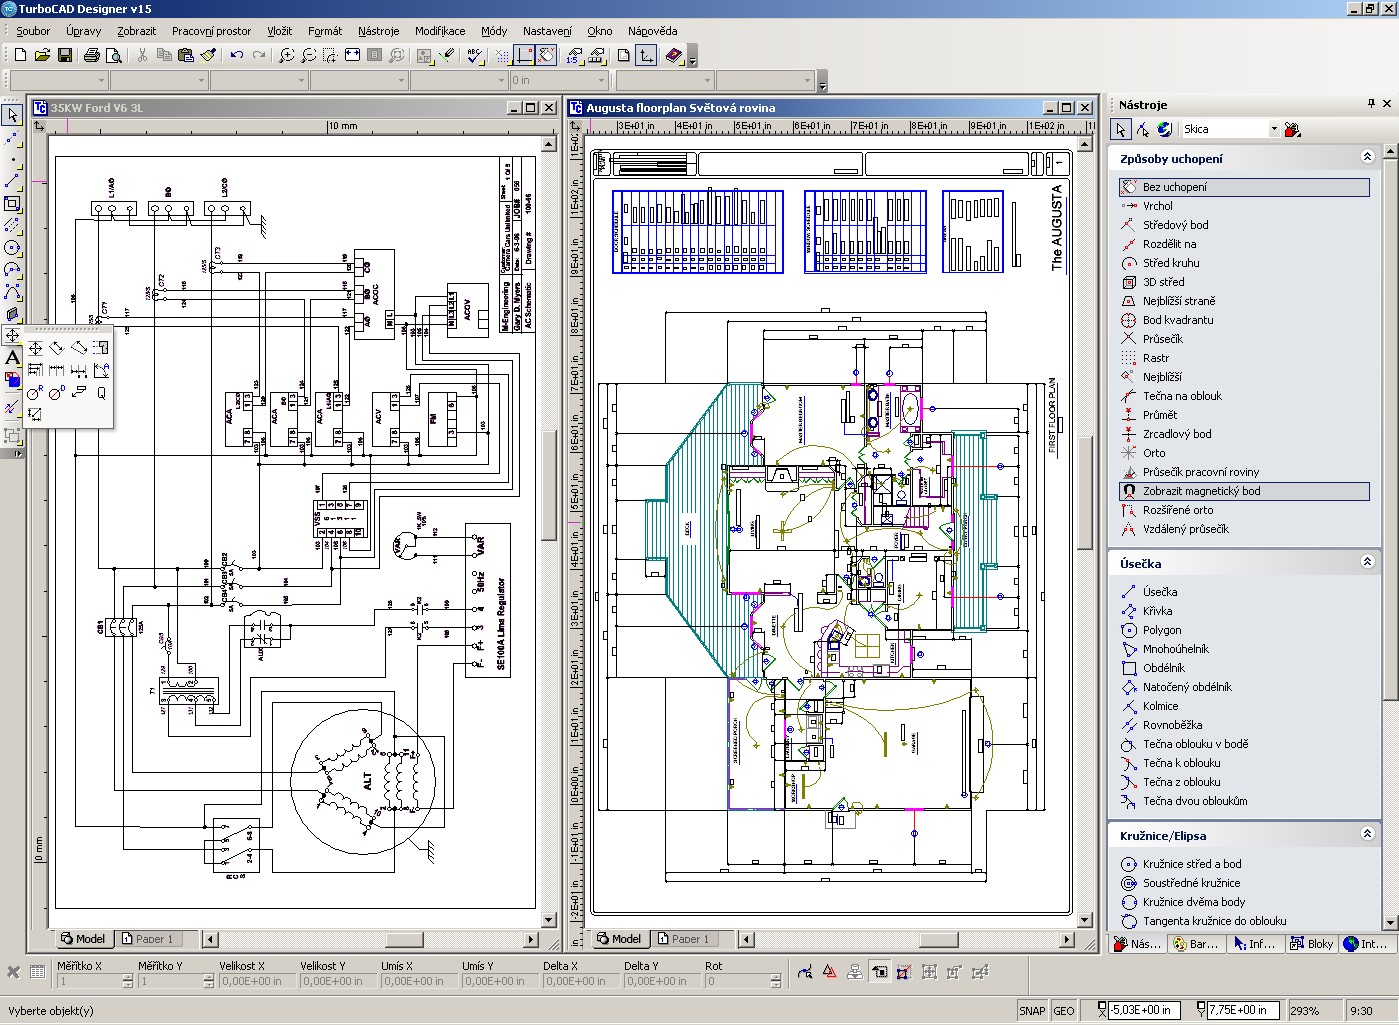Open the Pracovní prostor menu

tap(212, 31)
